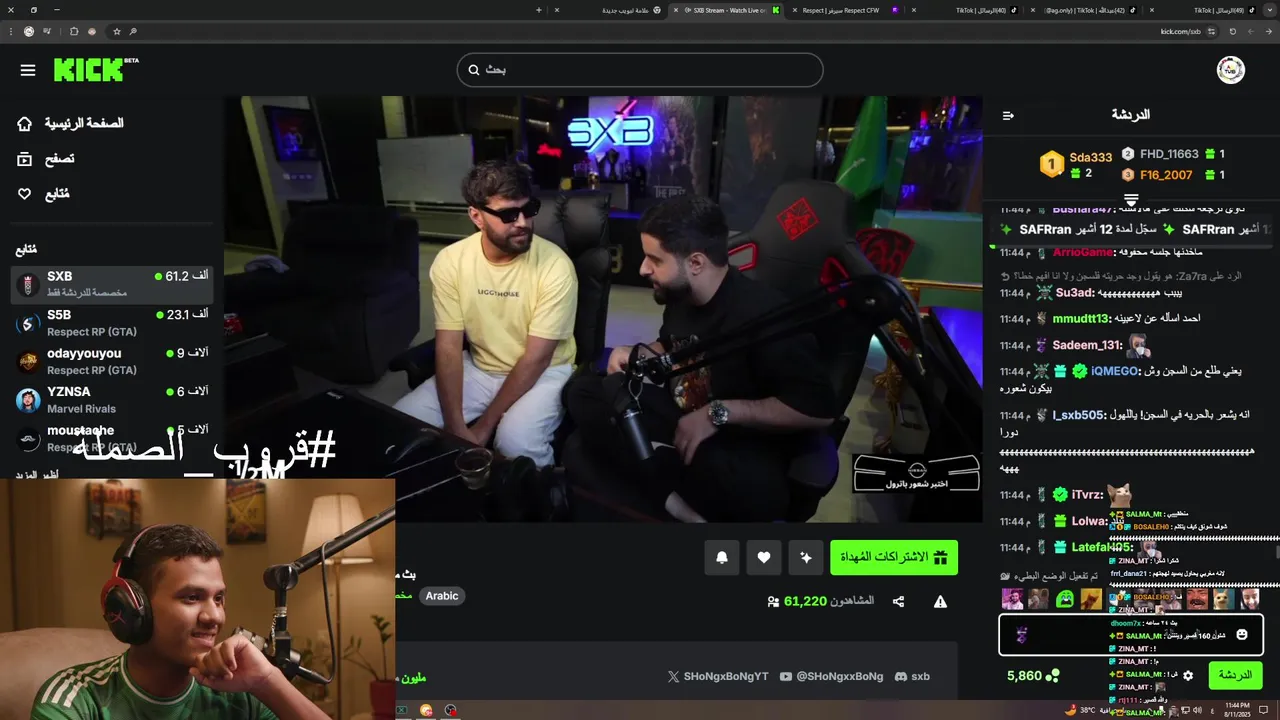Pick the green crying emote in quick emotes
Screen dimensions: 1280x720
pyautogui.click(x=1065, y=599)
